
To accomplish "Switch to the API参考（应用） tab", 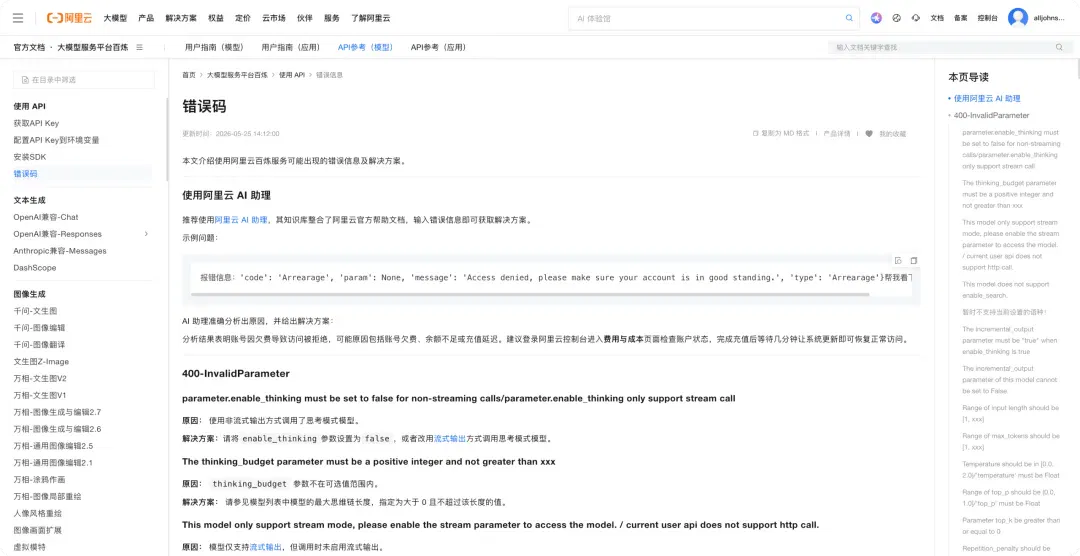I will [x=439, y=48].
